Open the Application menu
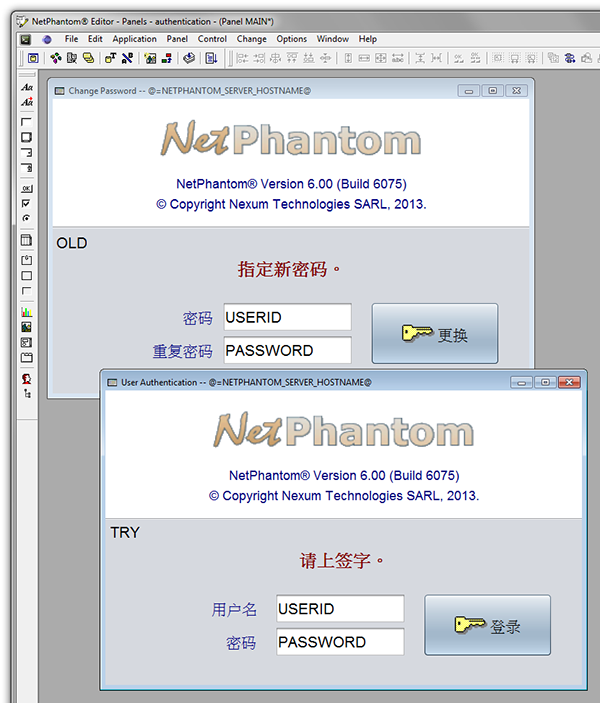Screen dimensions: 600x703 135,39
